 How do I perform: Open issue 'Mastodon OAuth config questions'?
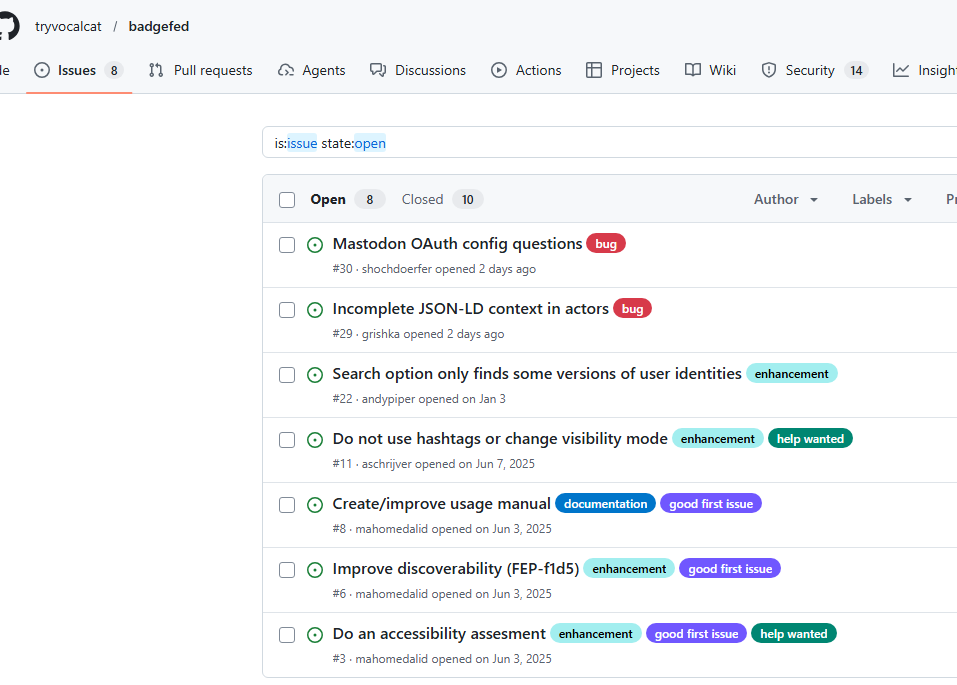click(x=456, y=243)
